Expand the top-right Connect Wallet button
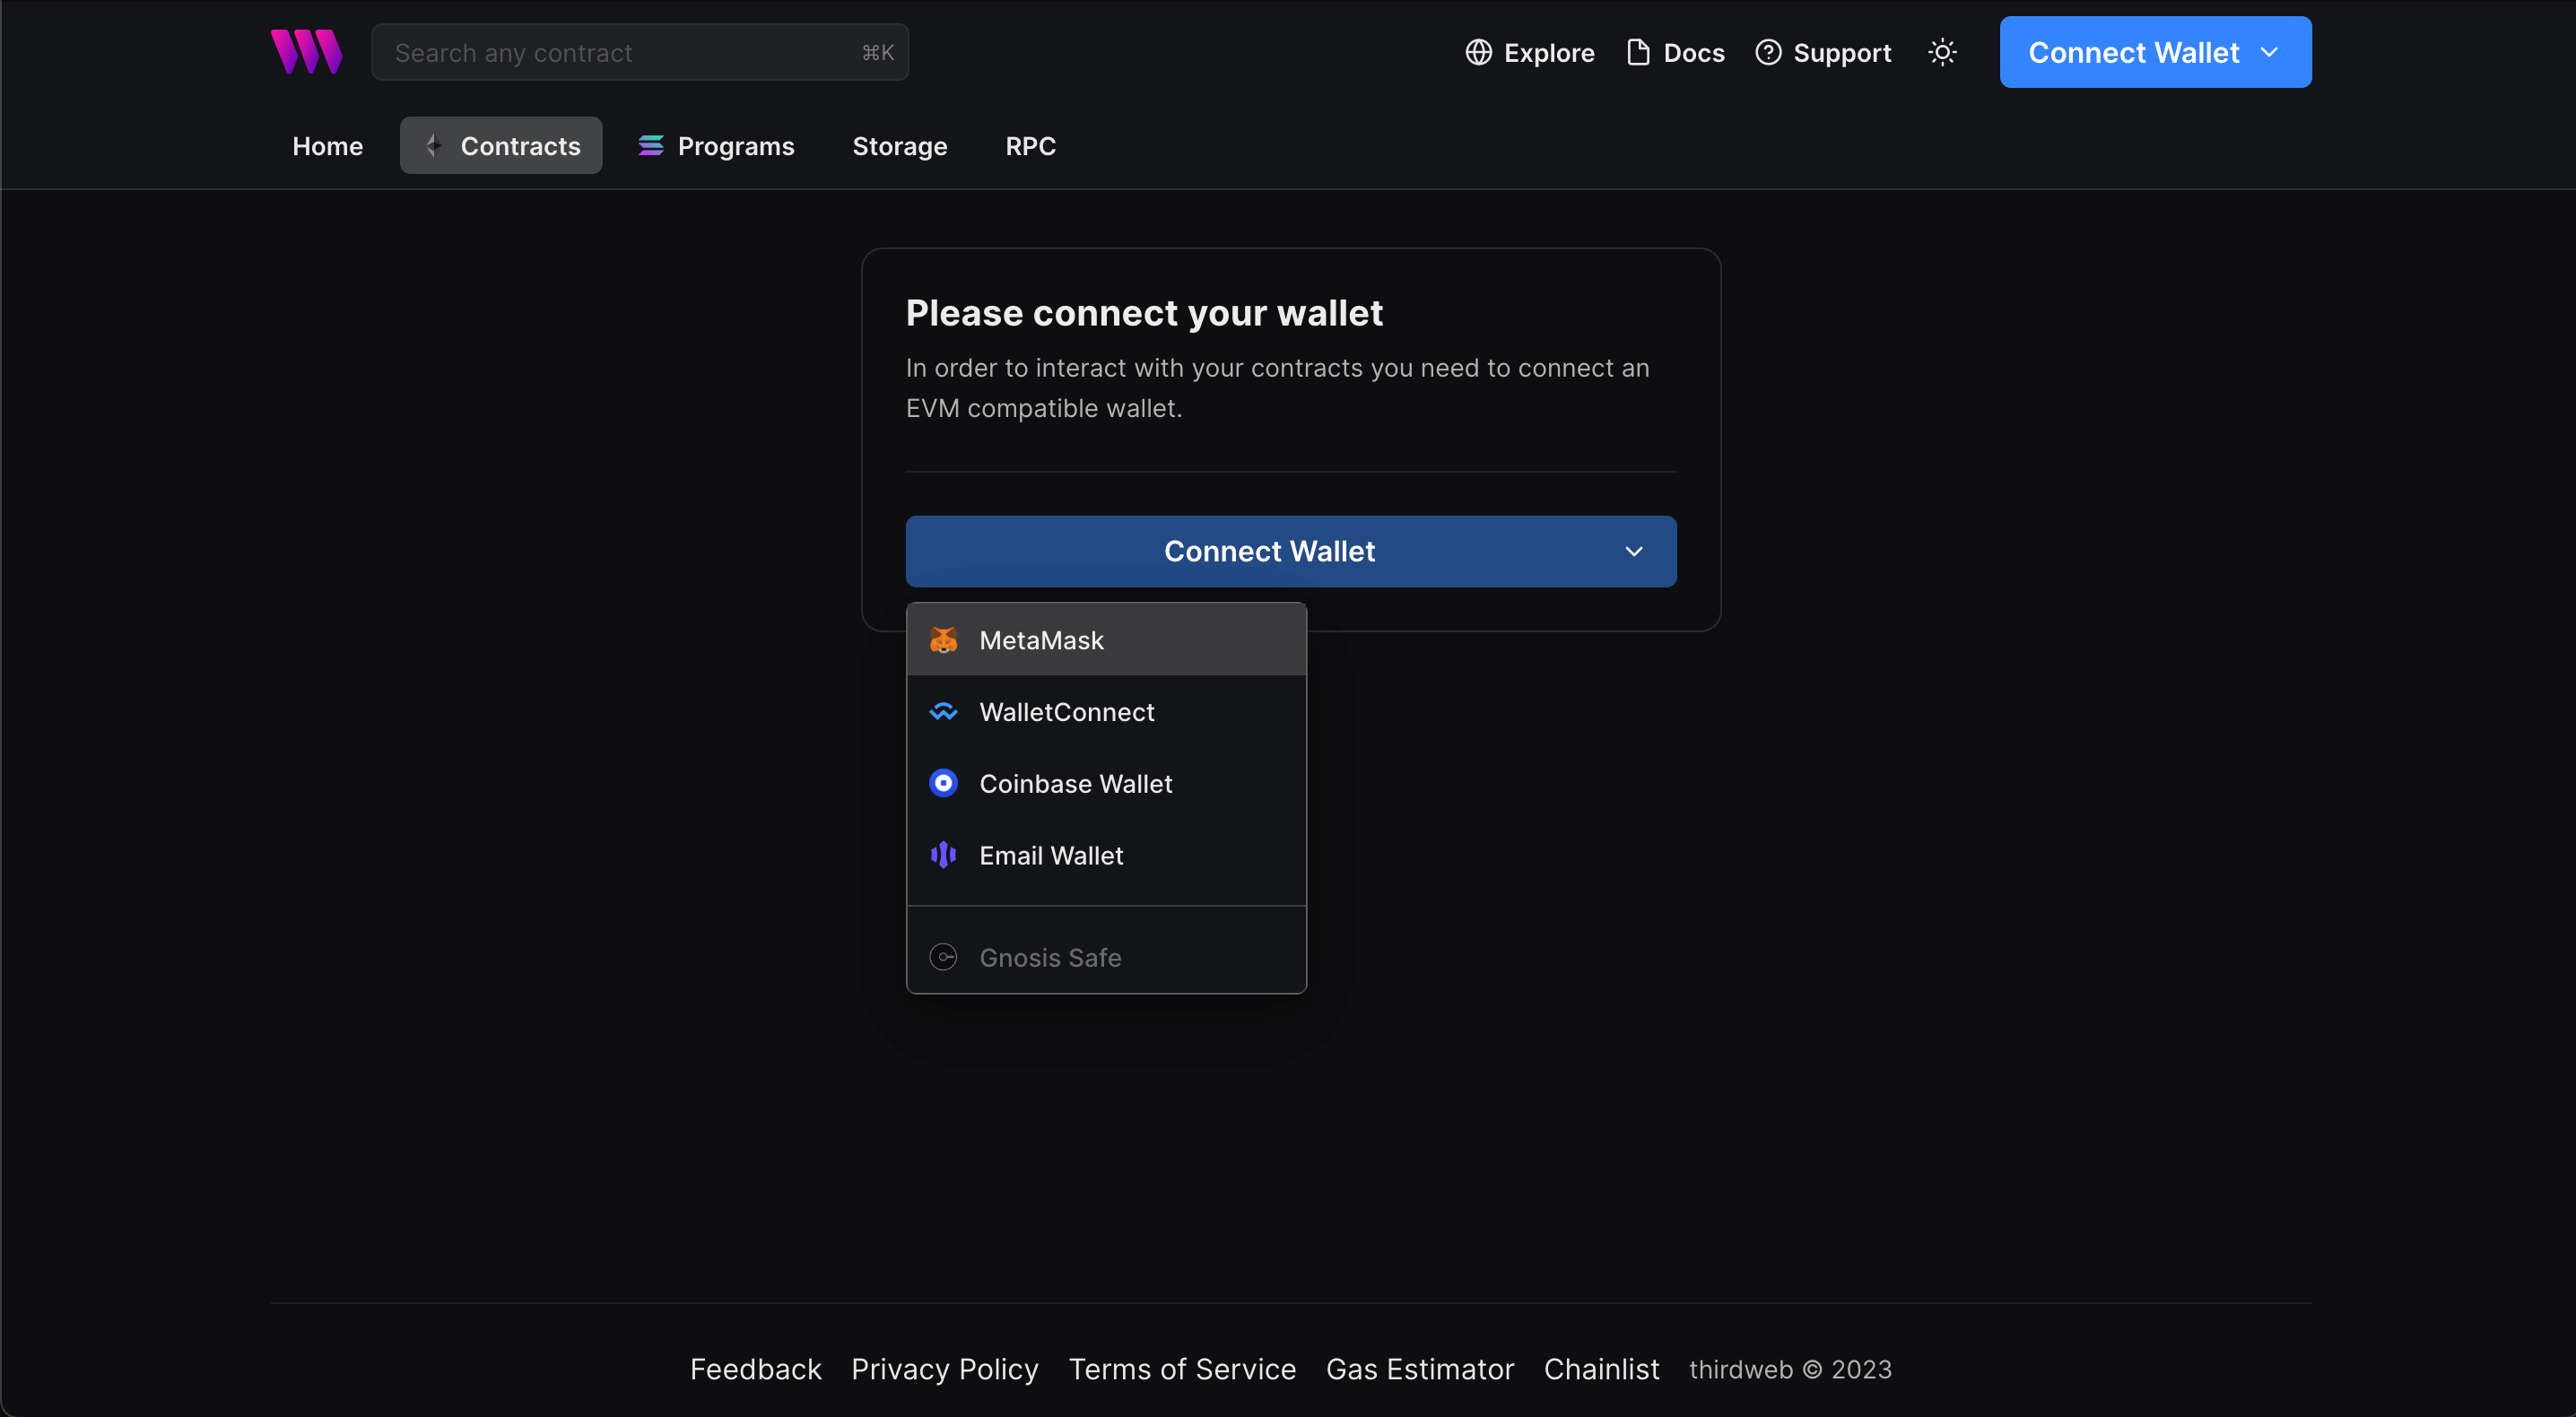The image size is (2576, 1417). (x=2269, y=50)
